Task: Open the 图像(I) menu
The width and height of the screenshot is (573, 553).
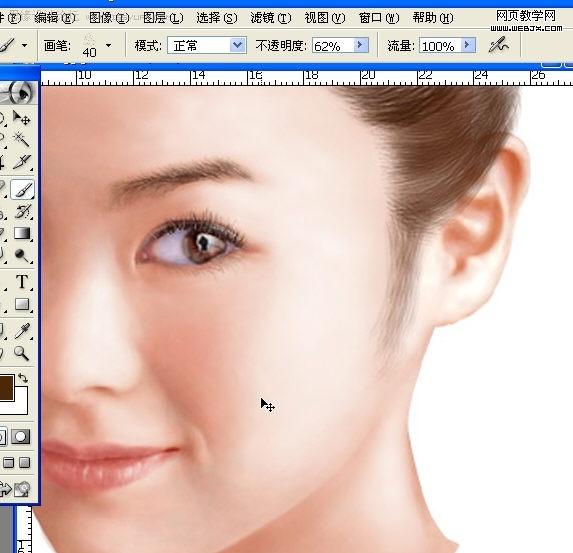Action: tap(109, 18)
